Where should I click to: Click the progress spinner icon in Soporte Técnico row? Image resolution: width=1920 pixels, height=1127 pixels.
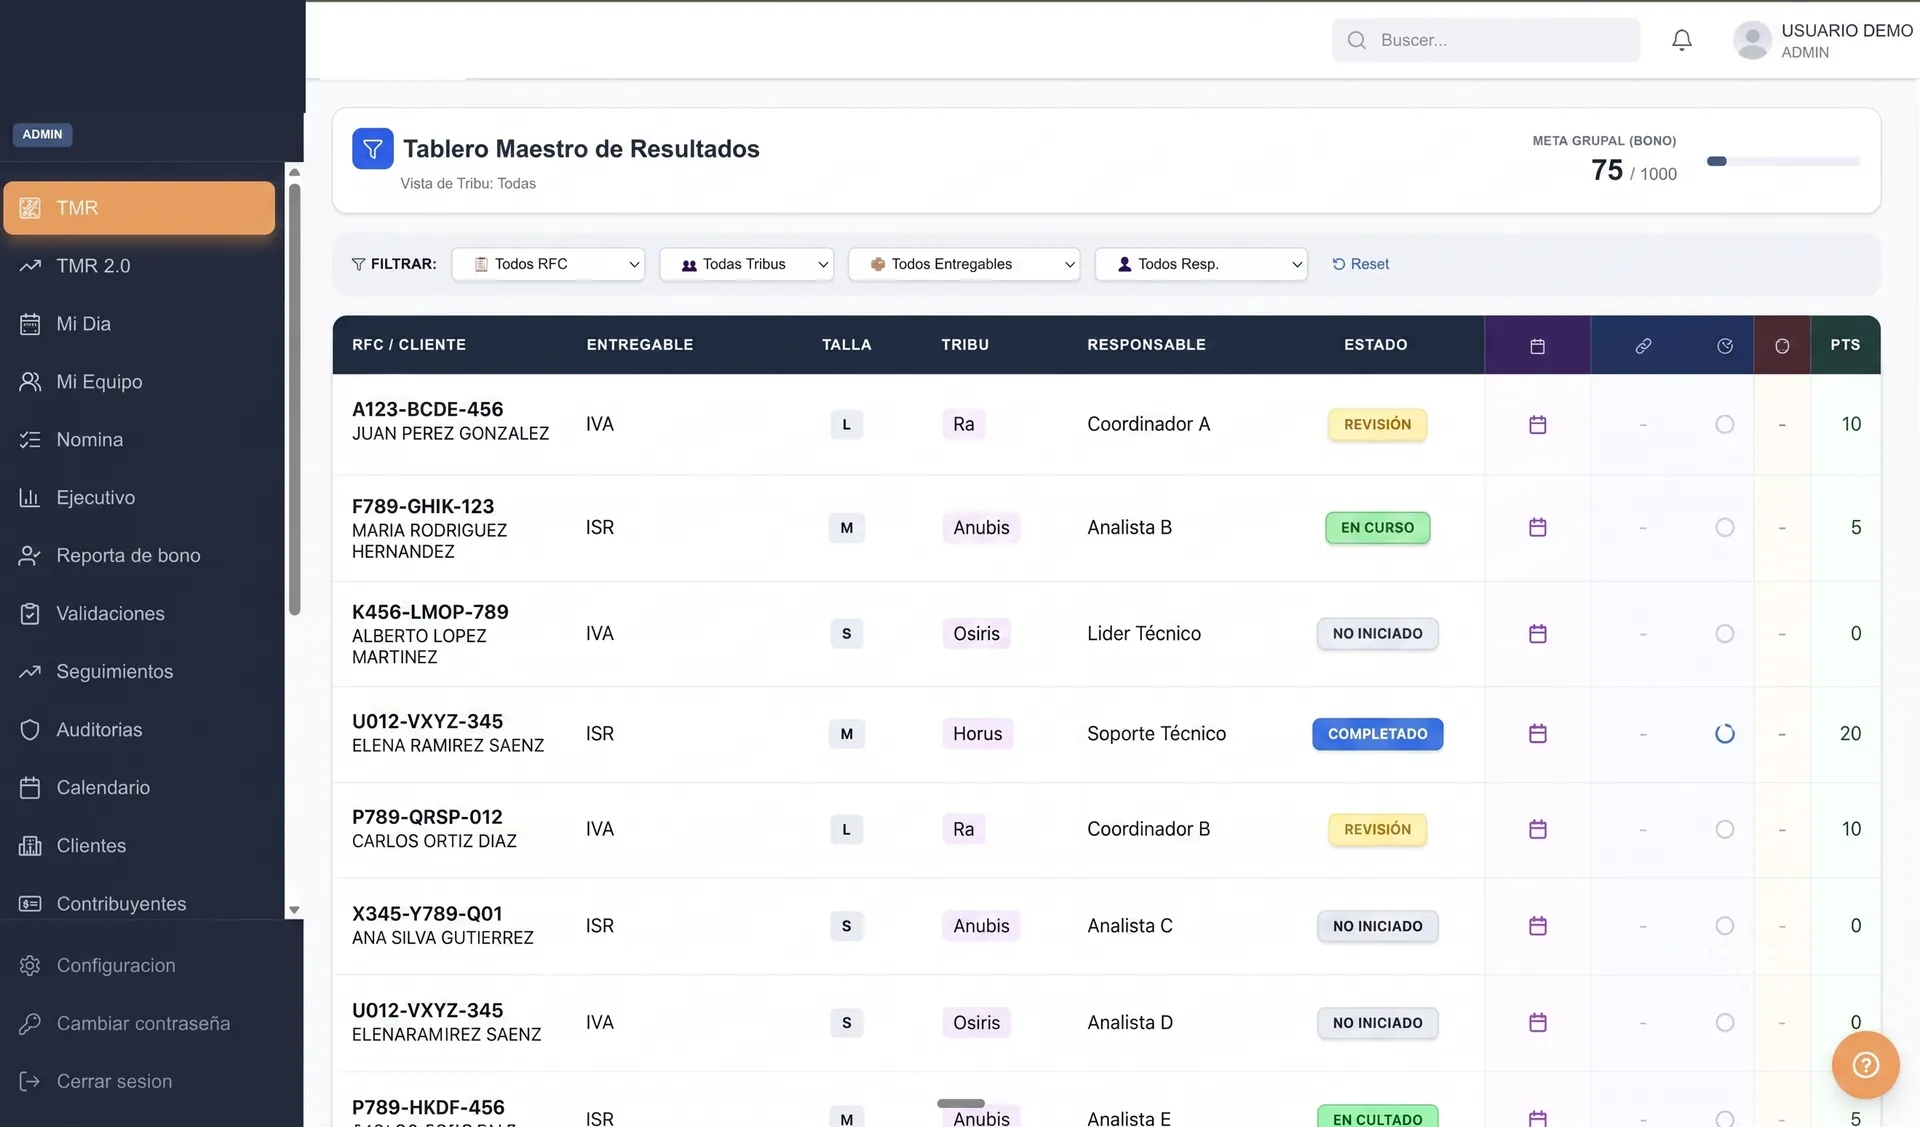[1725, 734]
